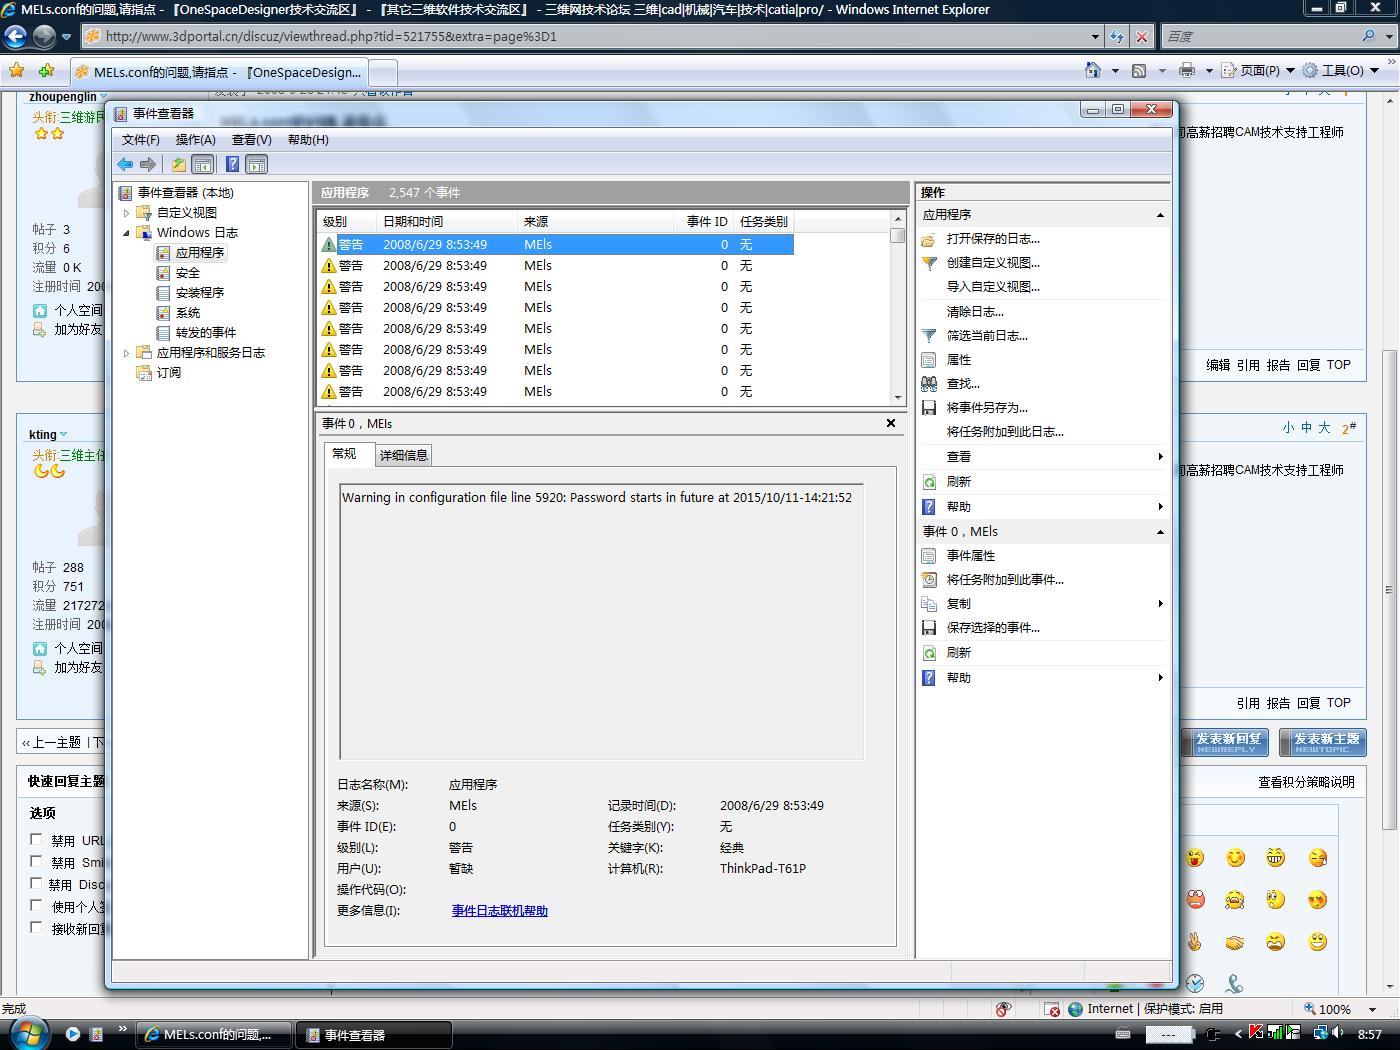Click the IE page vertical scrollbar
1400x1050 pixels.
click(x=1390, y=590)
